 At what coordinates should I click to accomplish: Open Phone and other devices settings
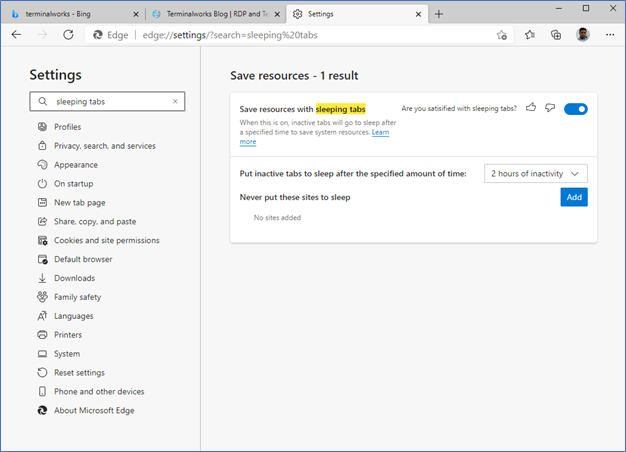(99, 392)
